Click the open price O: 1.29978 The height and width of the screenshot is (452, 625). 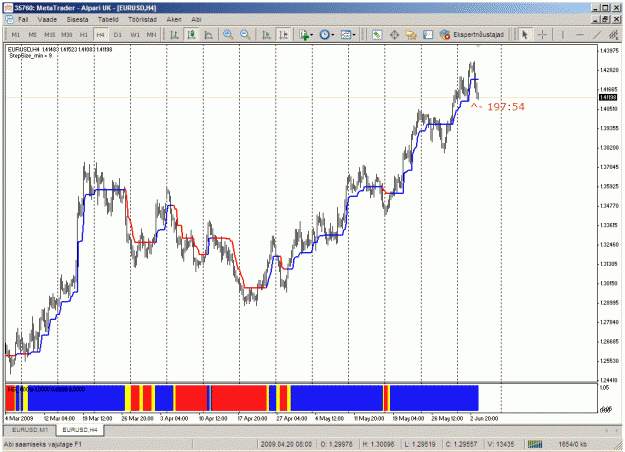click(x=336, y=444)
